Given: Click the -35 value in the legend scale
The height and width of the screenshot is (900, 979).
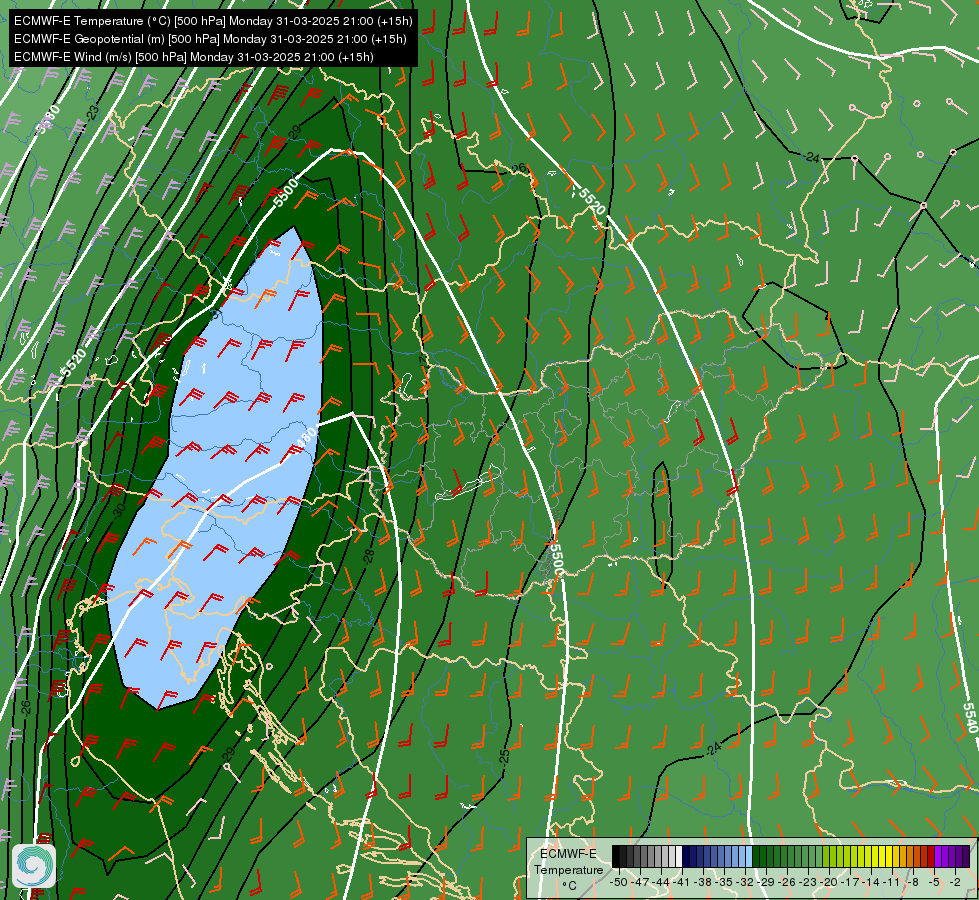Looking at the screenshot, I should pyautogui.click(x=725, y=882).
